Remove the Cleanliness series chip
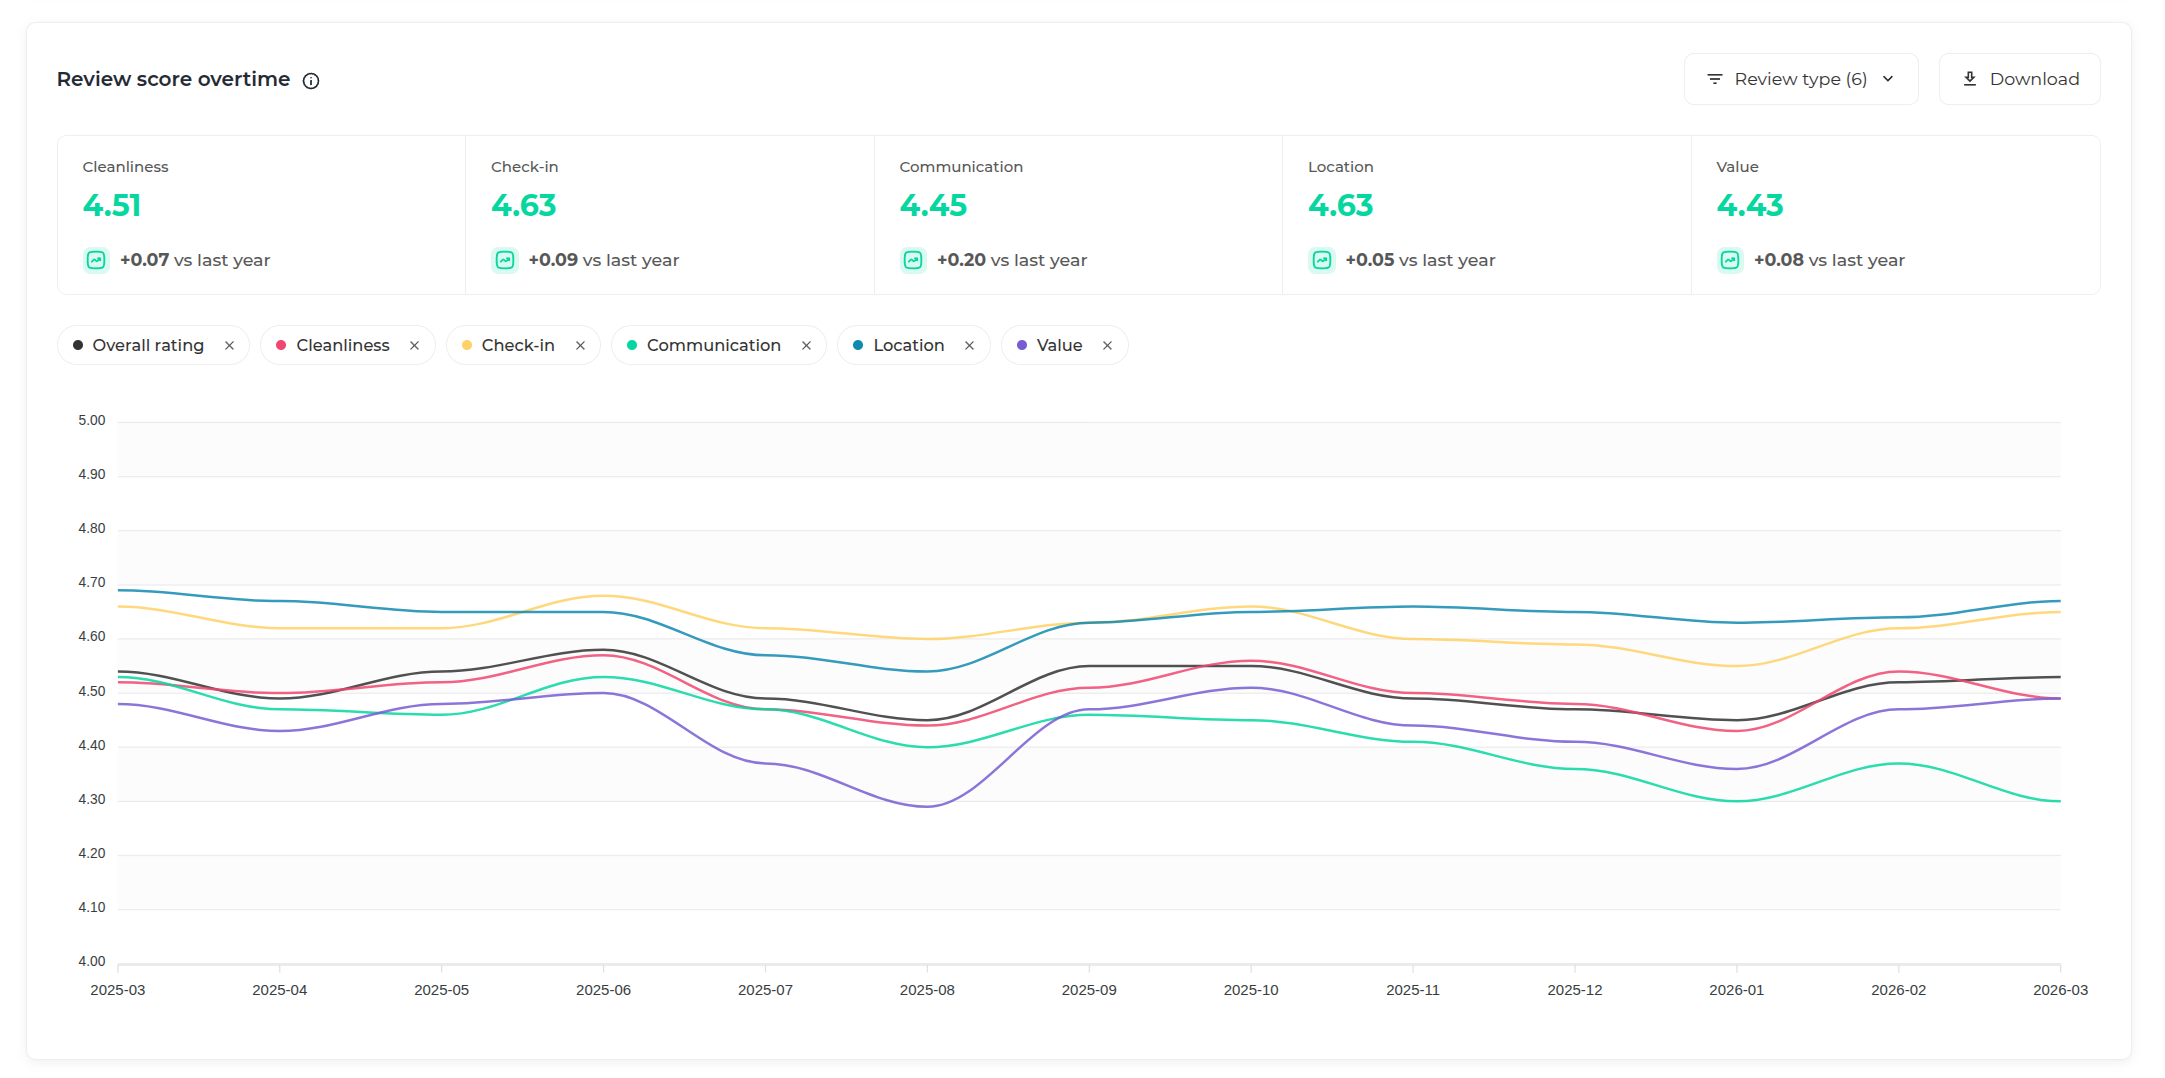 click(x=414, y=345)
